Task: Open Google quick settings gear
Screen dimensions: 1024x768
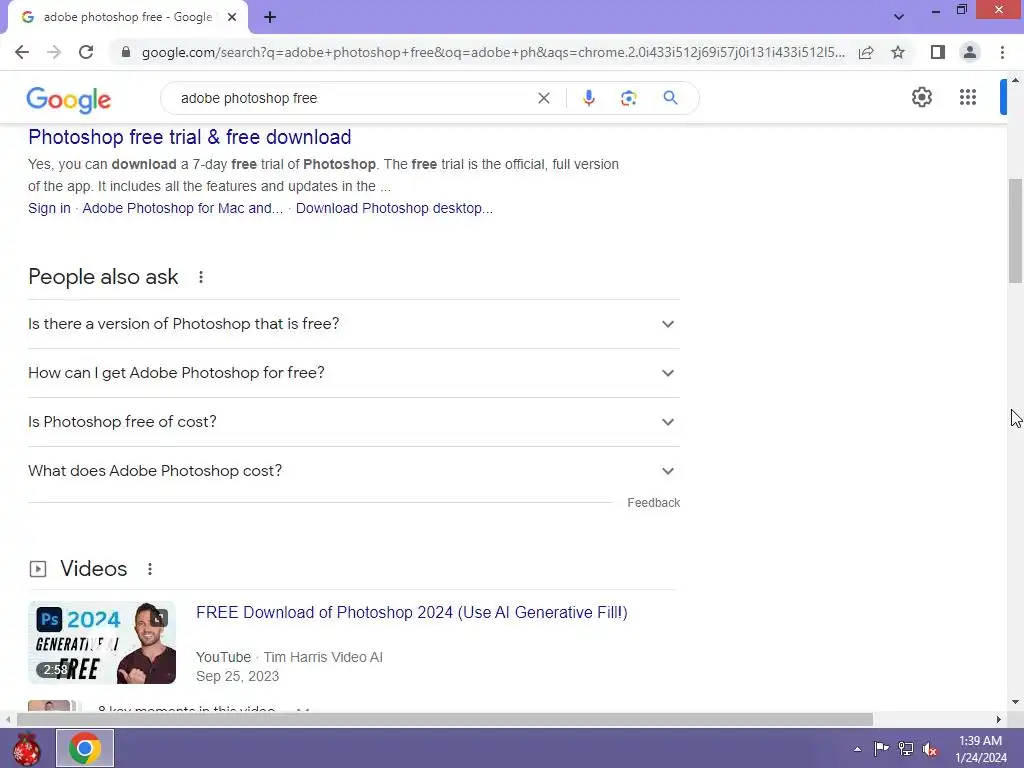Action: 921,97
